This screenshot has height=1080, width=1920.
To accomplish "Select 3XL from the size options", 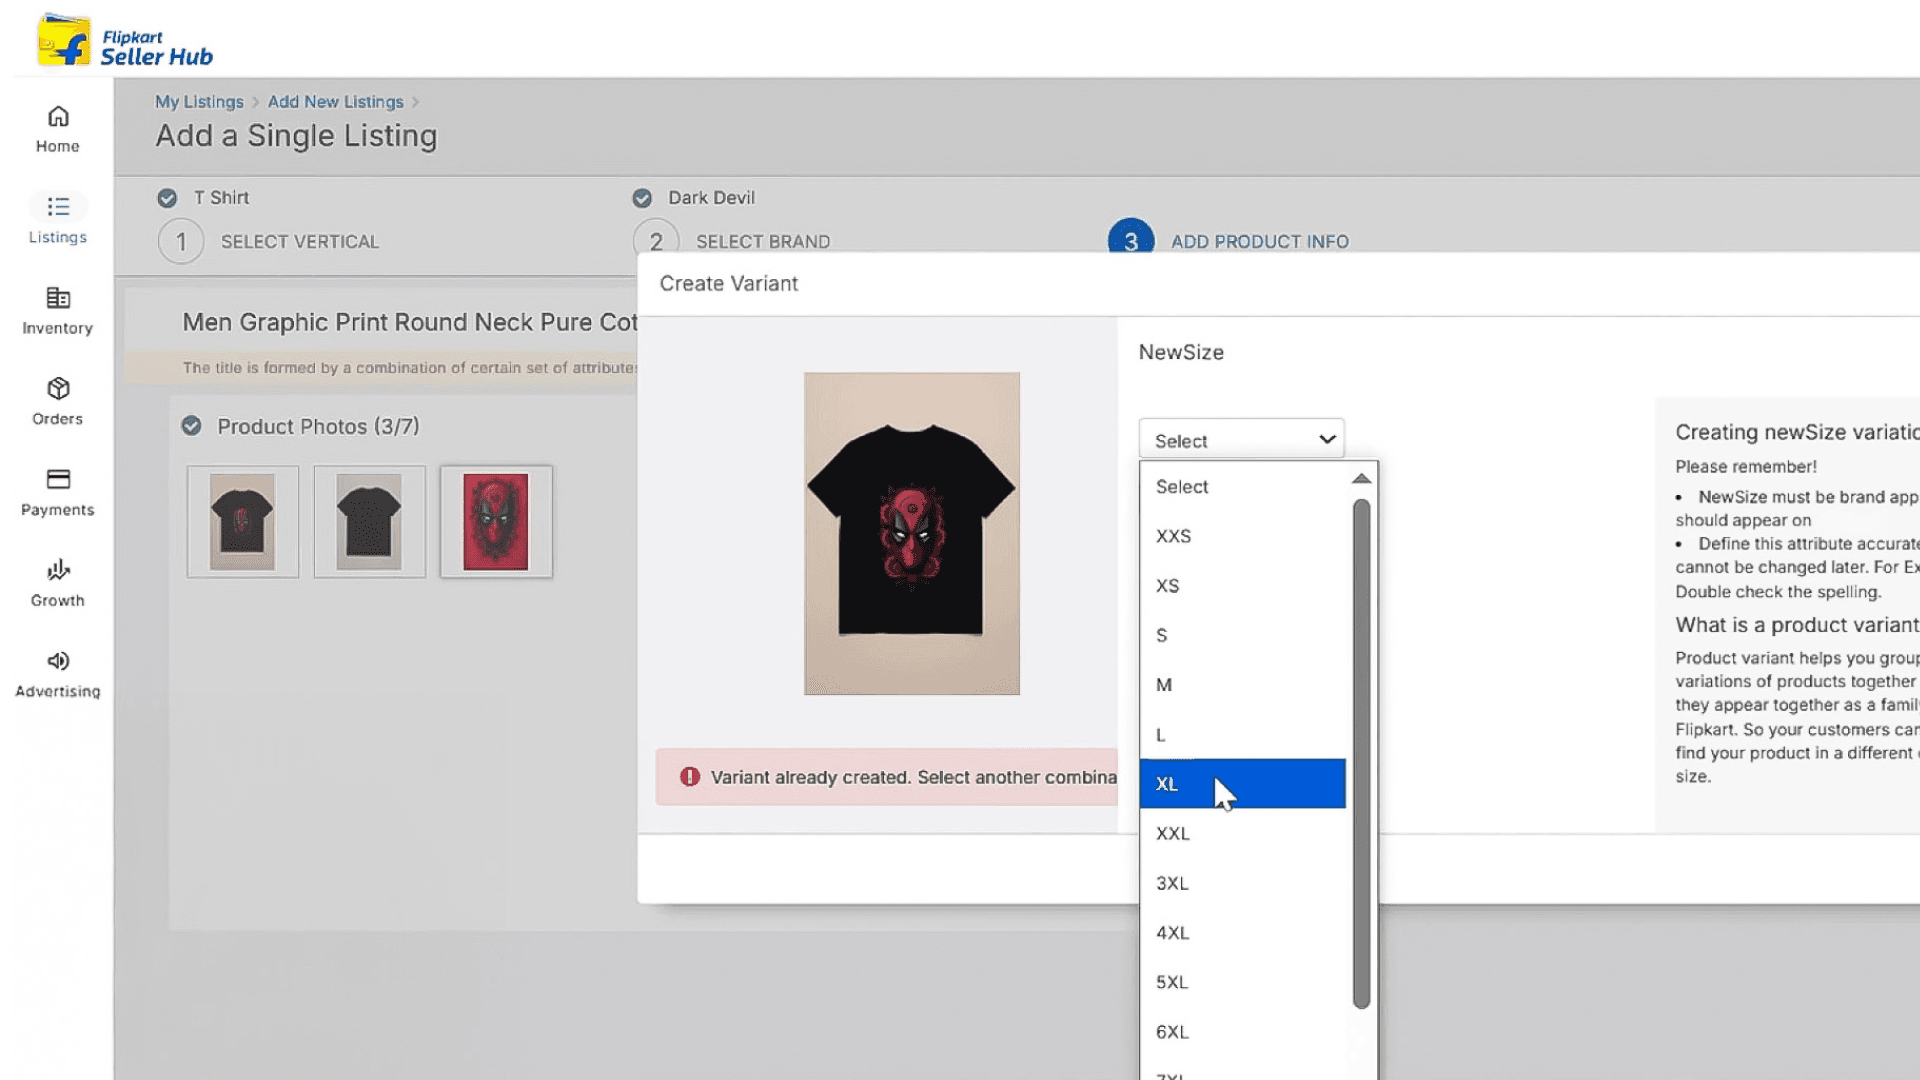I will 1172,883.
